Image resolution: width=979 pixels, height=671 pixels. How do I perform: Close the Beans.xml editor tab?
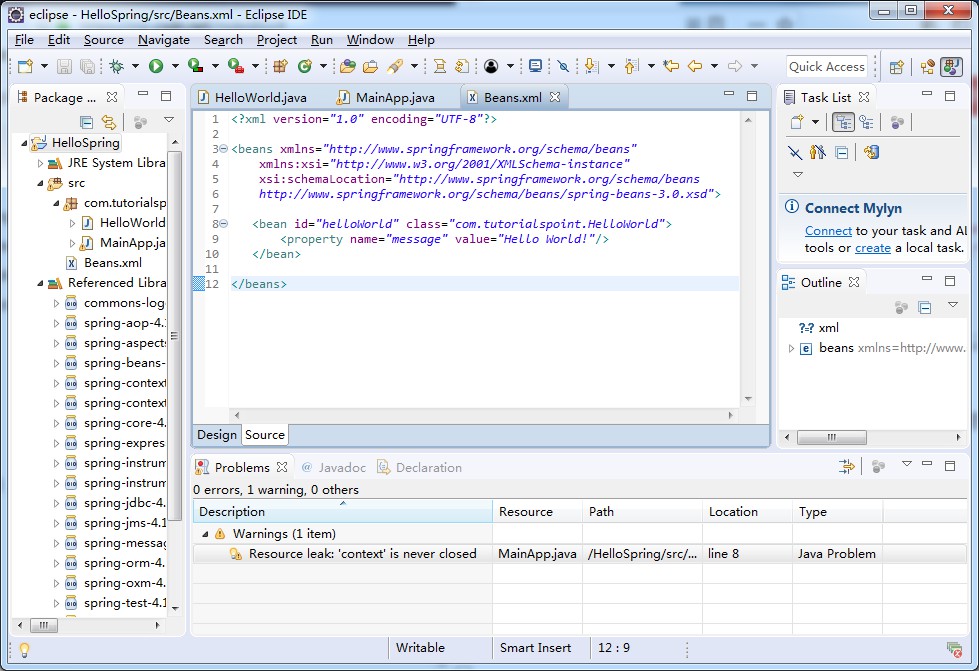[x=555, y=97]
